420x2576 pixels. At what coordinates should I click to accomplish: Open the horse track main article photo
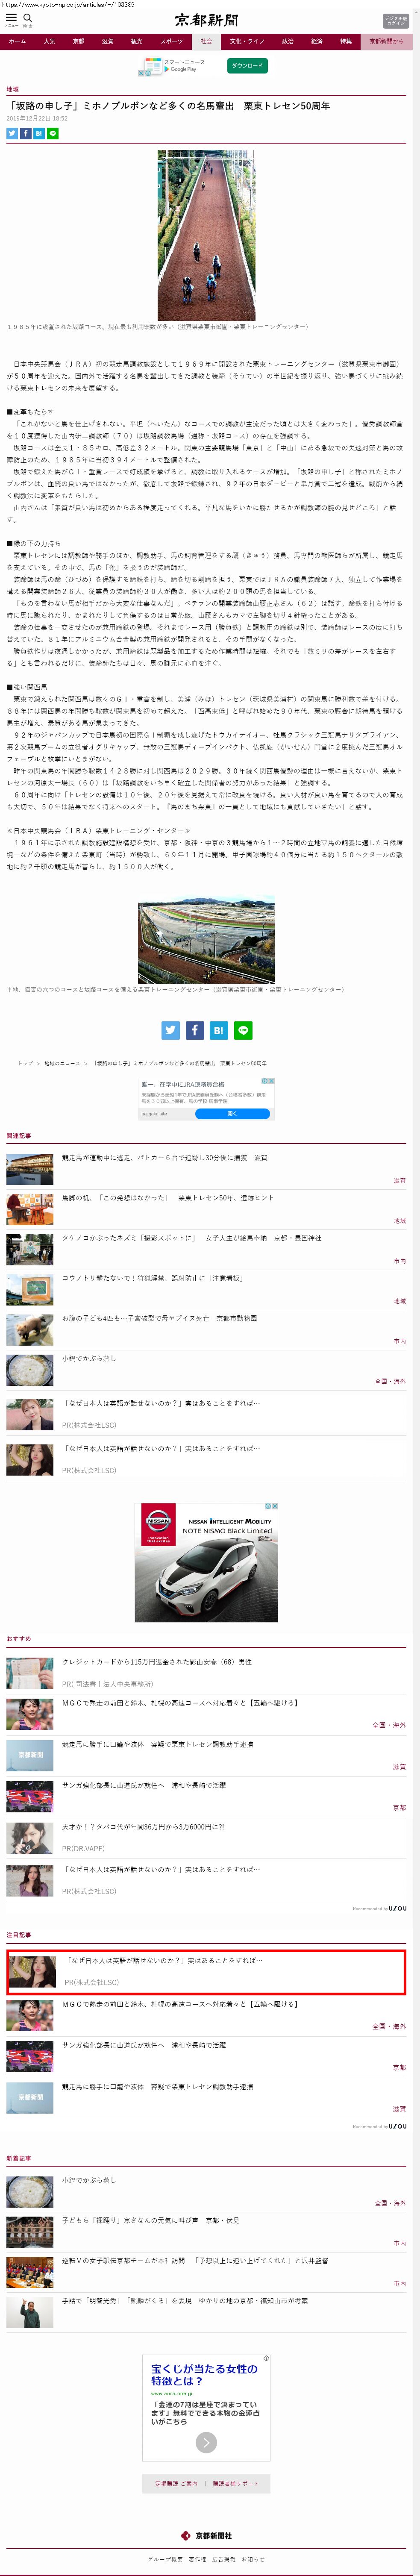206,235
